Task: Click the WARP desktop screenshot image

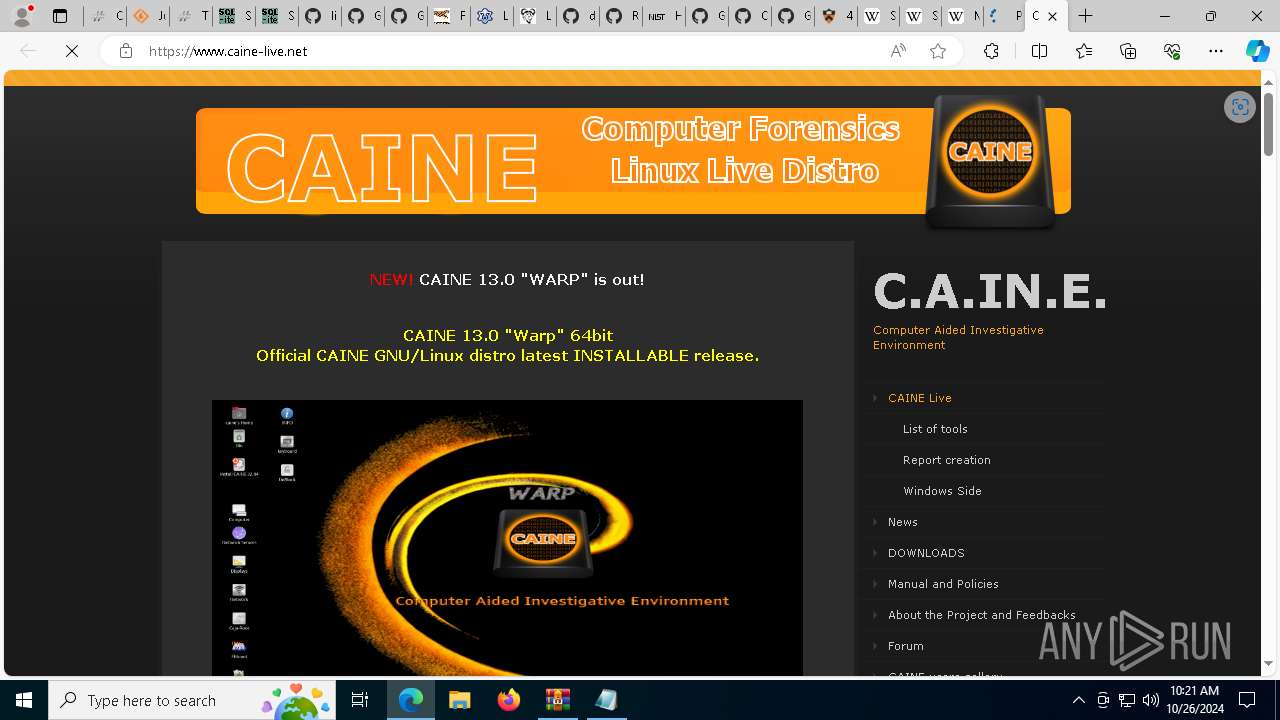Action: coord(507,538)
